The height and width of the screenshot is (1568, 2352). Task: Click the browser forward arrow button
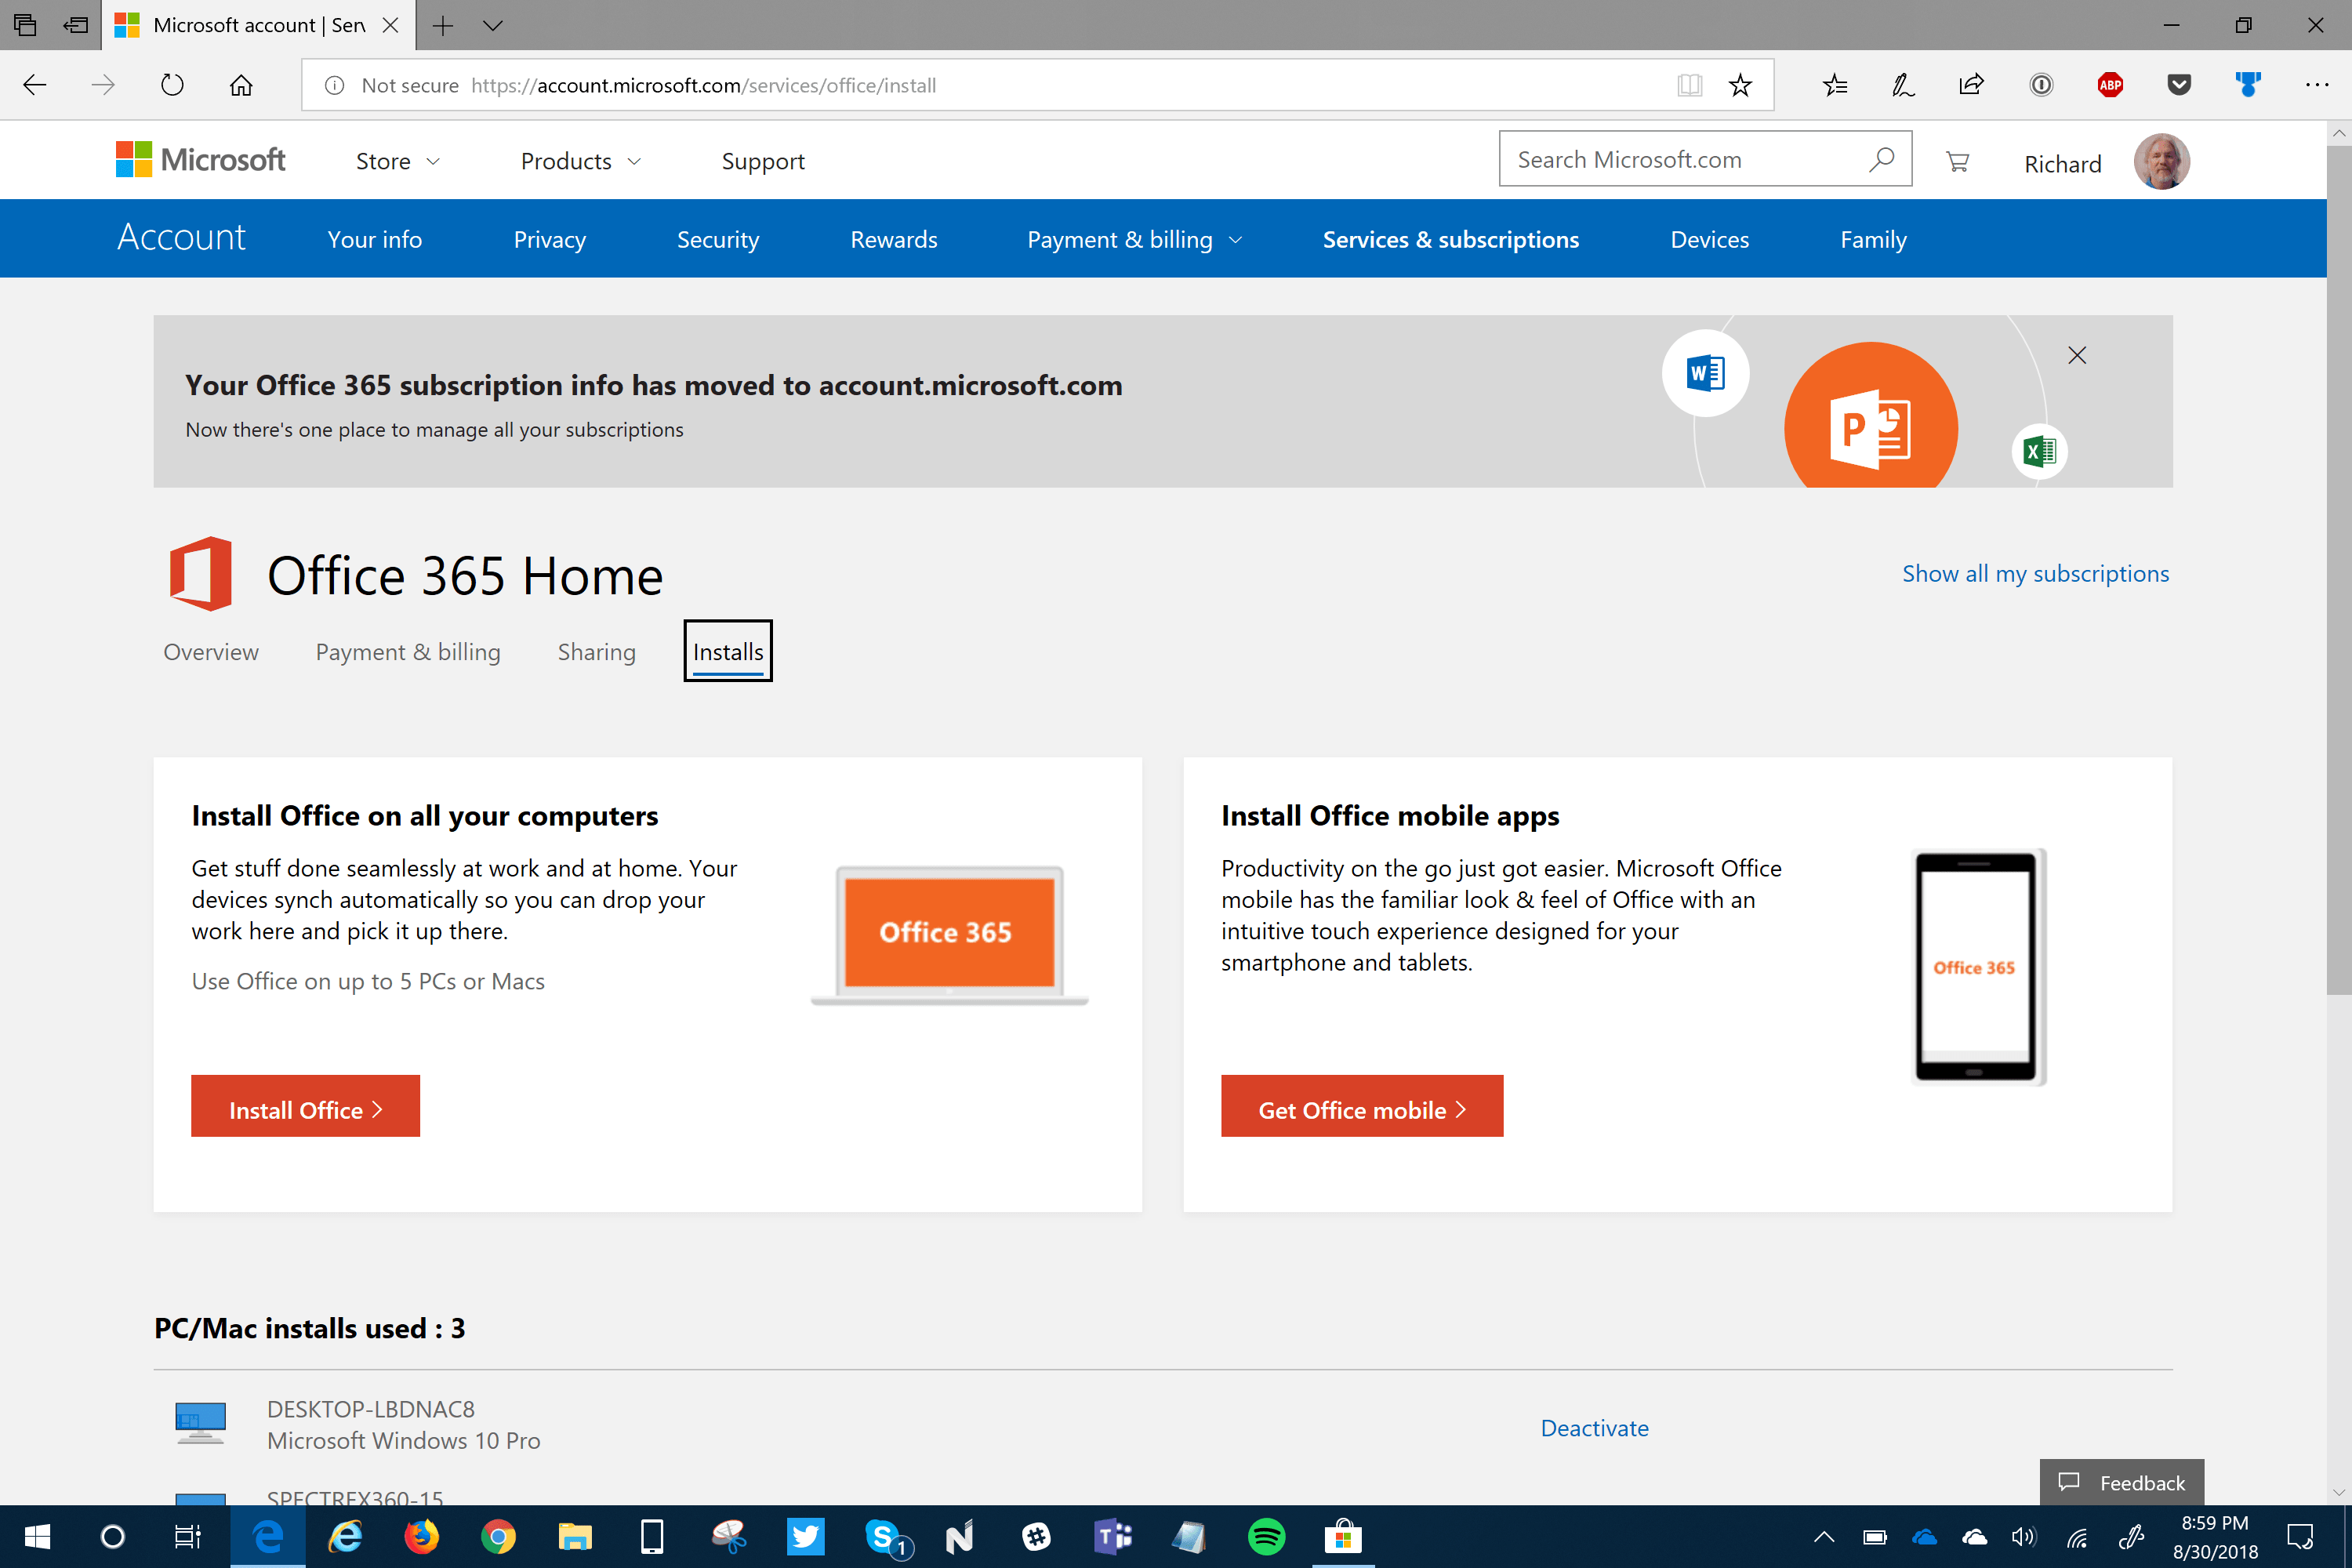(x=103, y=85)
